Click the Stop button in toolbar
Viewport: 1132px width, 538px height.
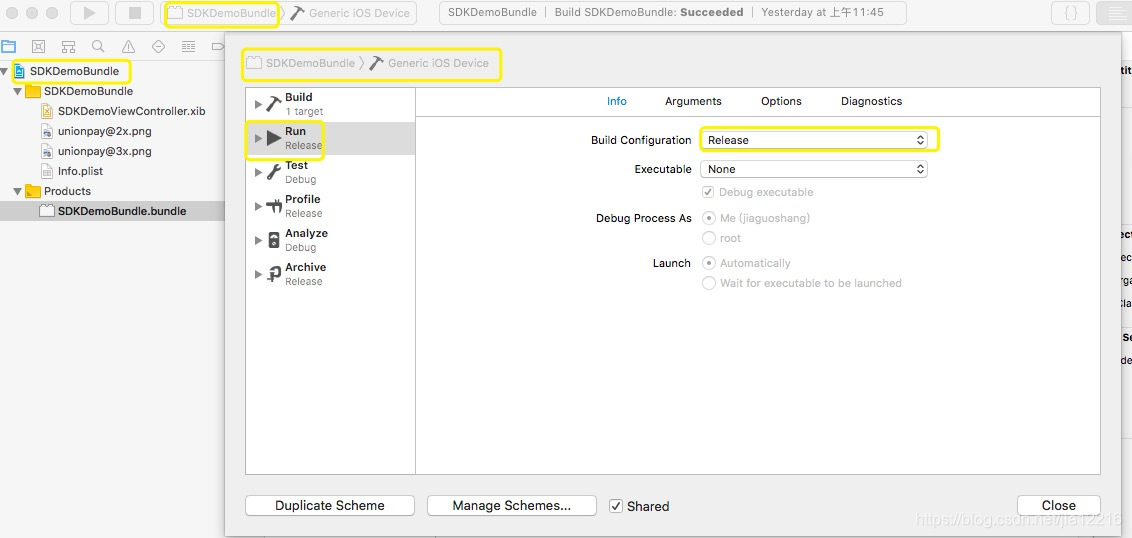(135, 12)
